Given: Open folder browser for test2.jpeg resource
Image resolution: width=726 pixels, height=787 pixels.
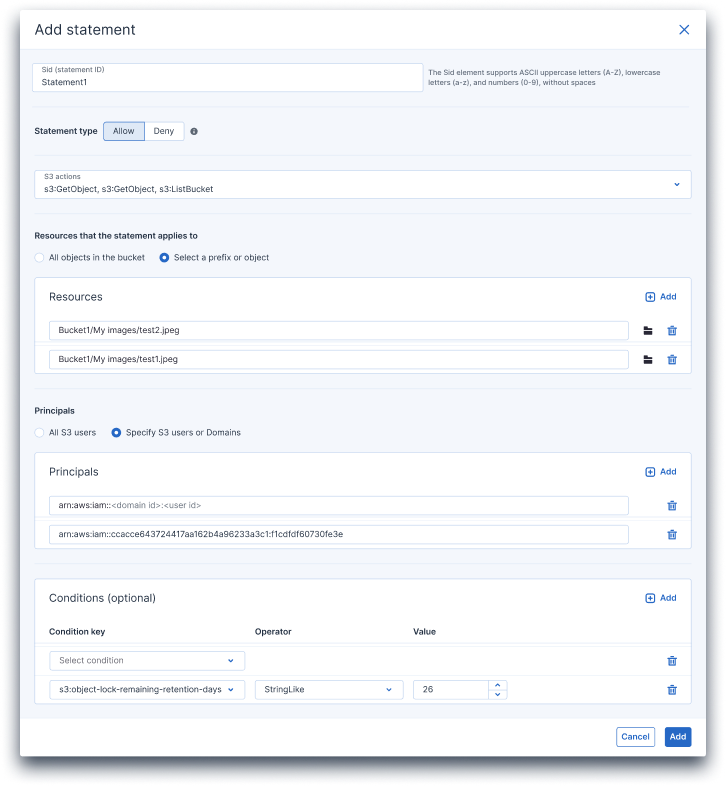Looking at the screenshot, I should click(x=648, y=331).
